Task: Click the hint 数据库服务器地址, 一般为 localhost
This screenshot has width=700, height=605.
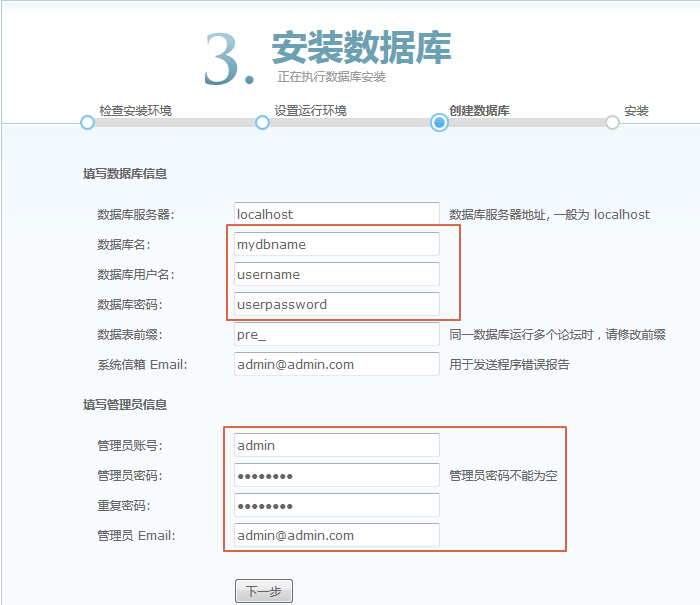Action: [550, 215]
